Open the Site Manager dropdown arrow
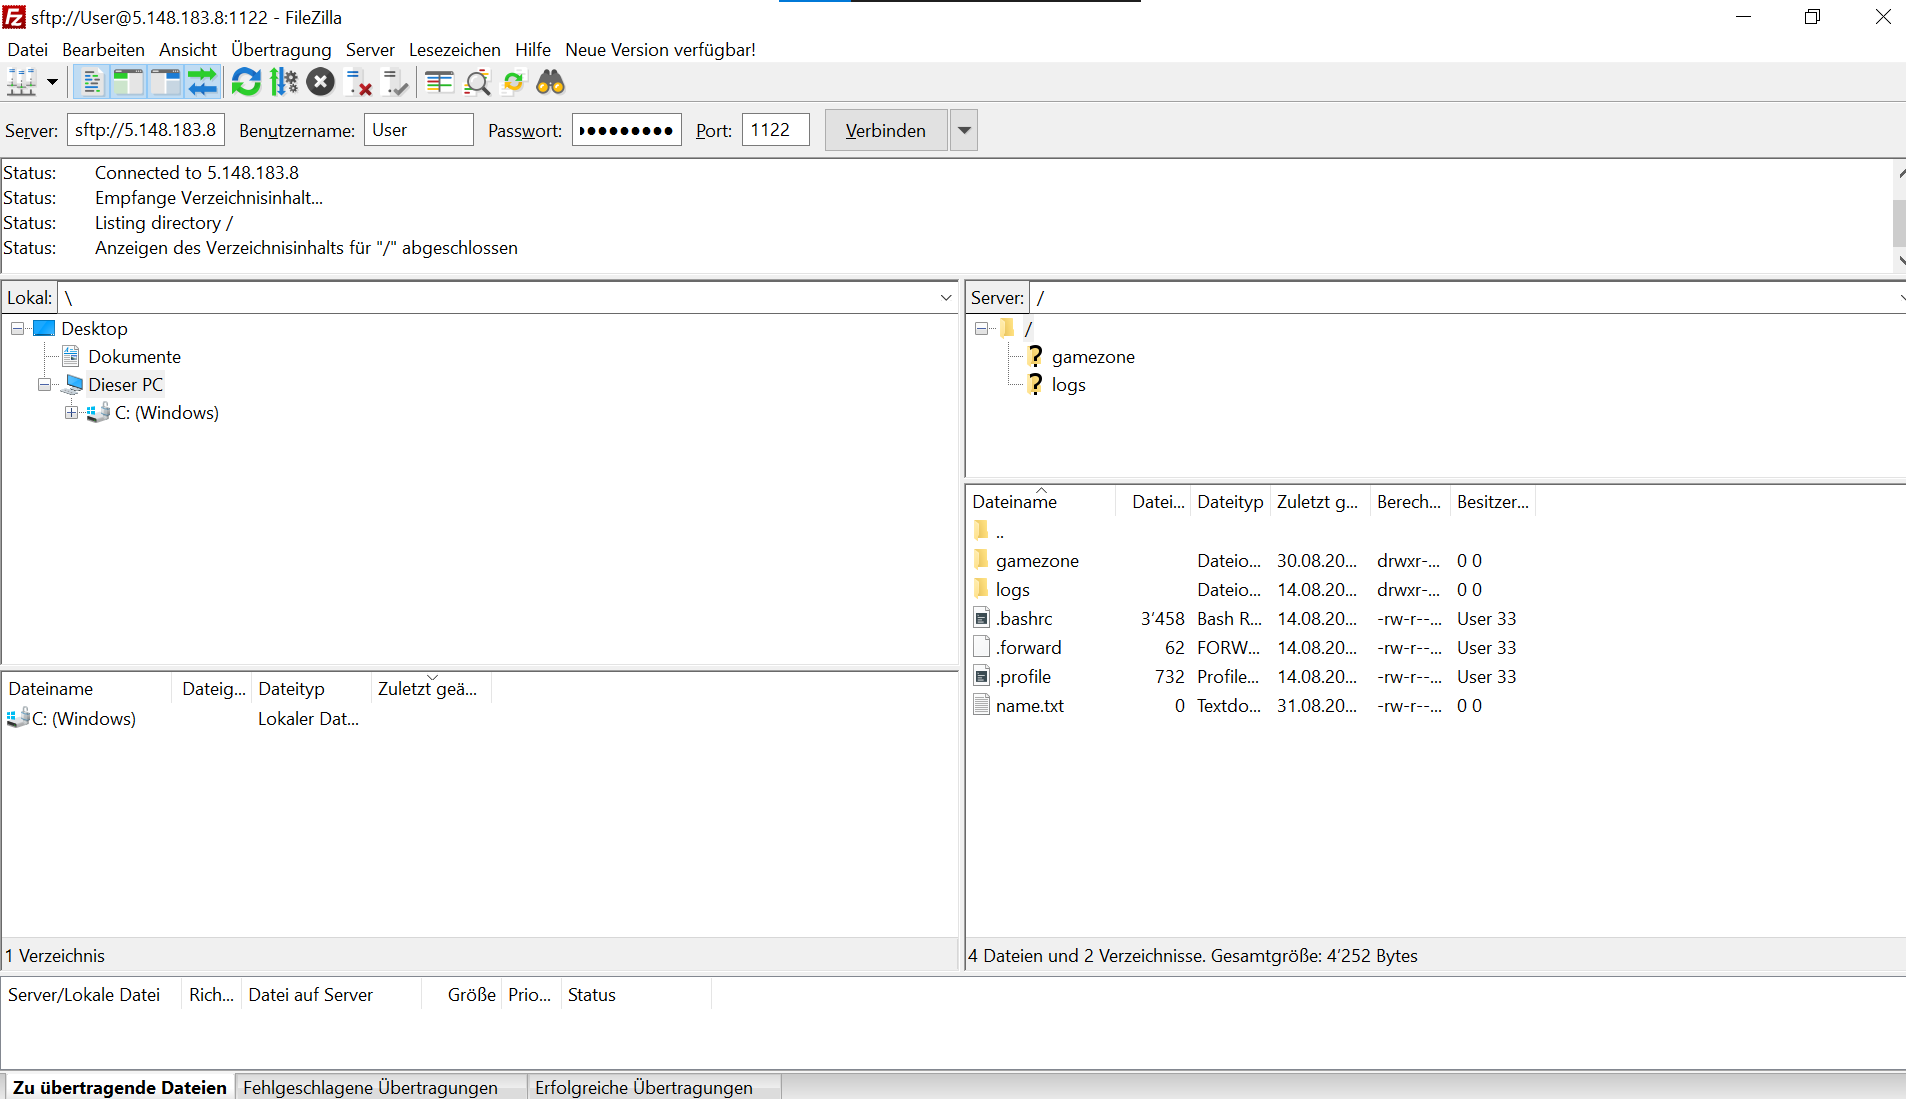This screenshot has height=1099, width=1906. point(52,82)
